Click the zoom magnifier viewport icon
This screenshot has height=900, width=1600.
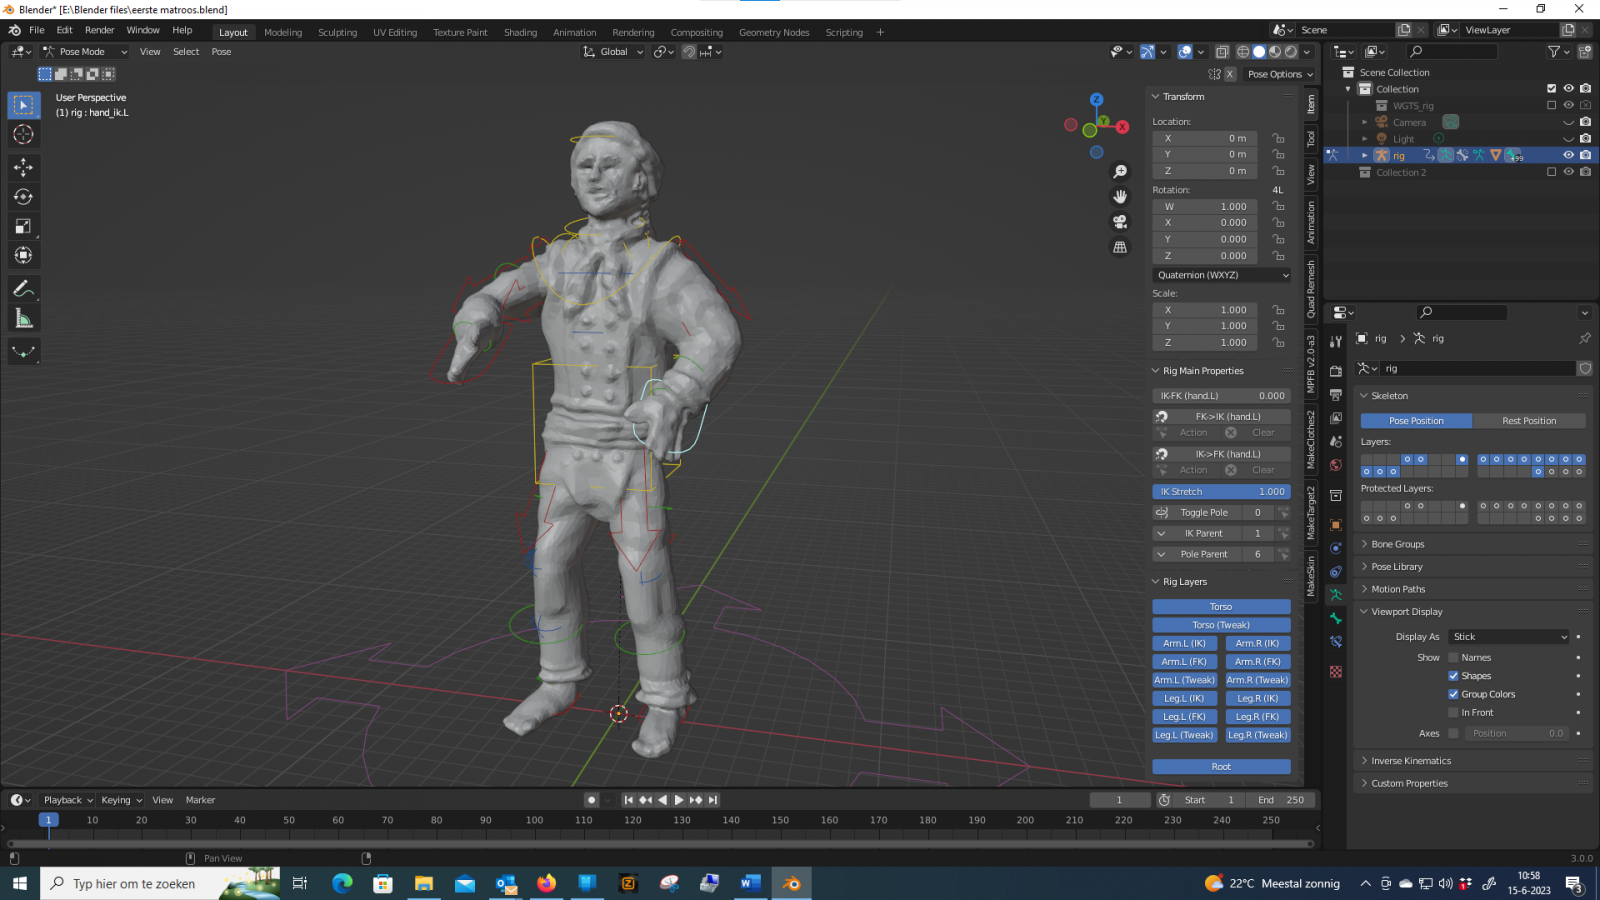coord(1120,172)
